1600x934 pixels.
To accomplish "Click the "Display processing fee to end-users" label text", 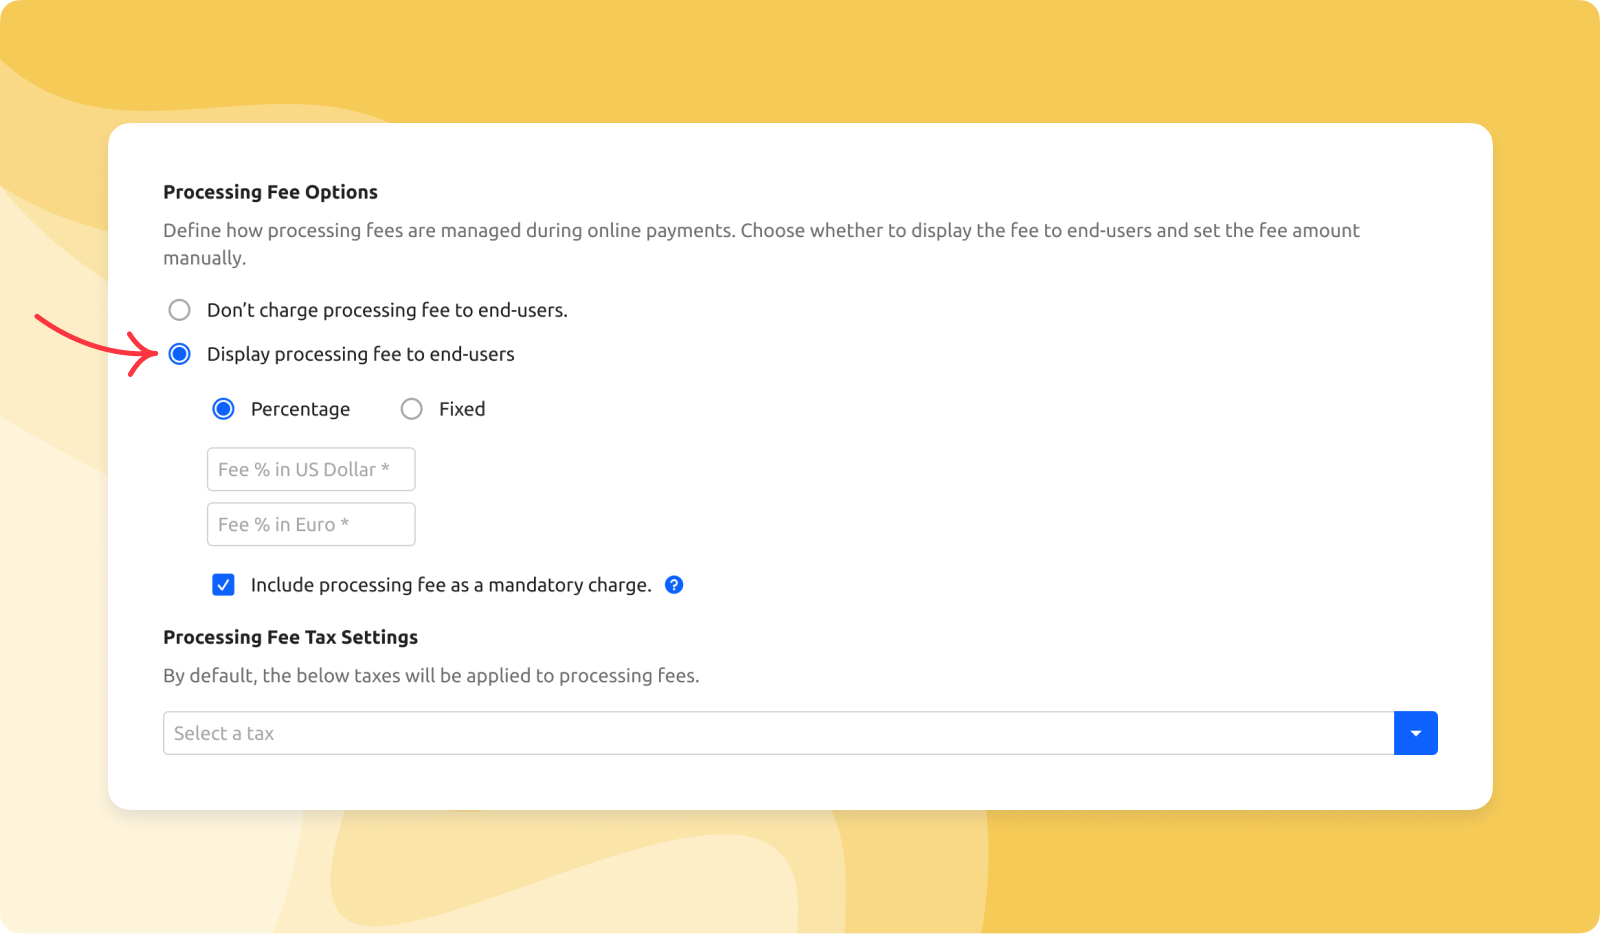I will point(360,354).
